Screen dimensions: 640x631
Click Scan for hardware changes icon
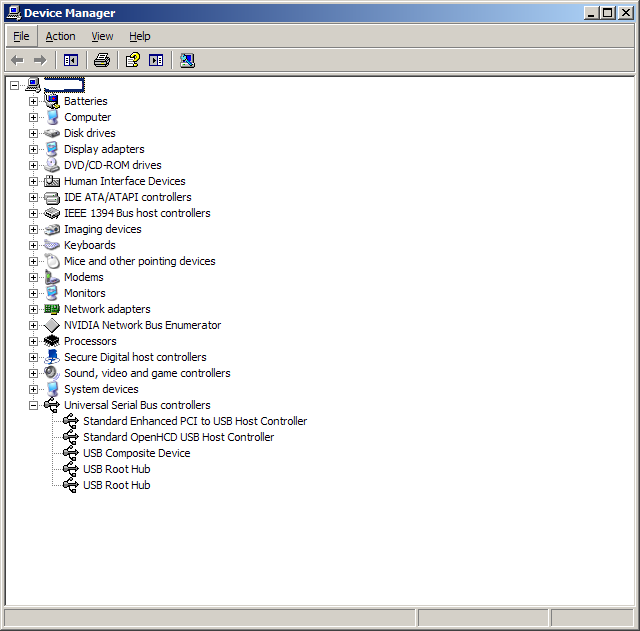tap(187, 60)
